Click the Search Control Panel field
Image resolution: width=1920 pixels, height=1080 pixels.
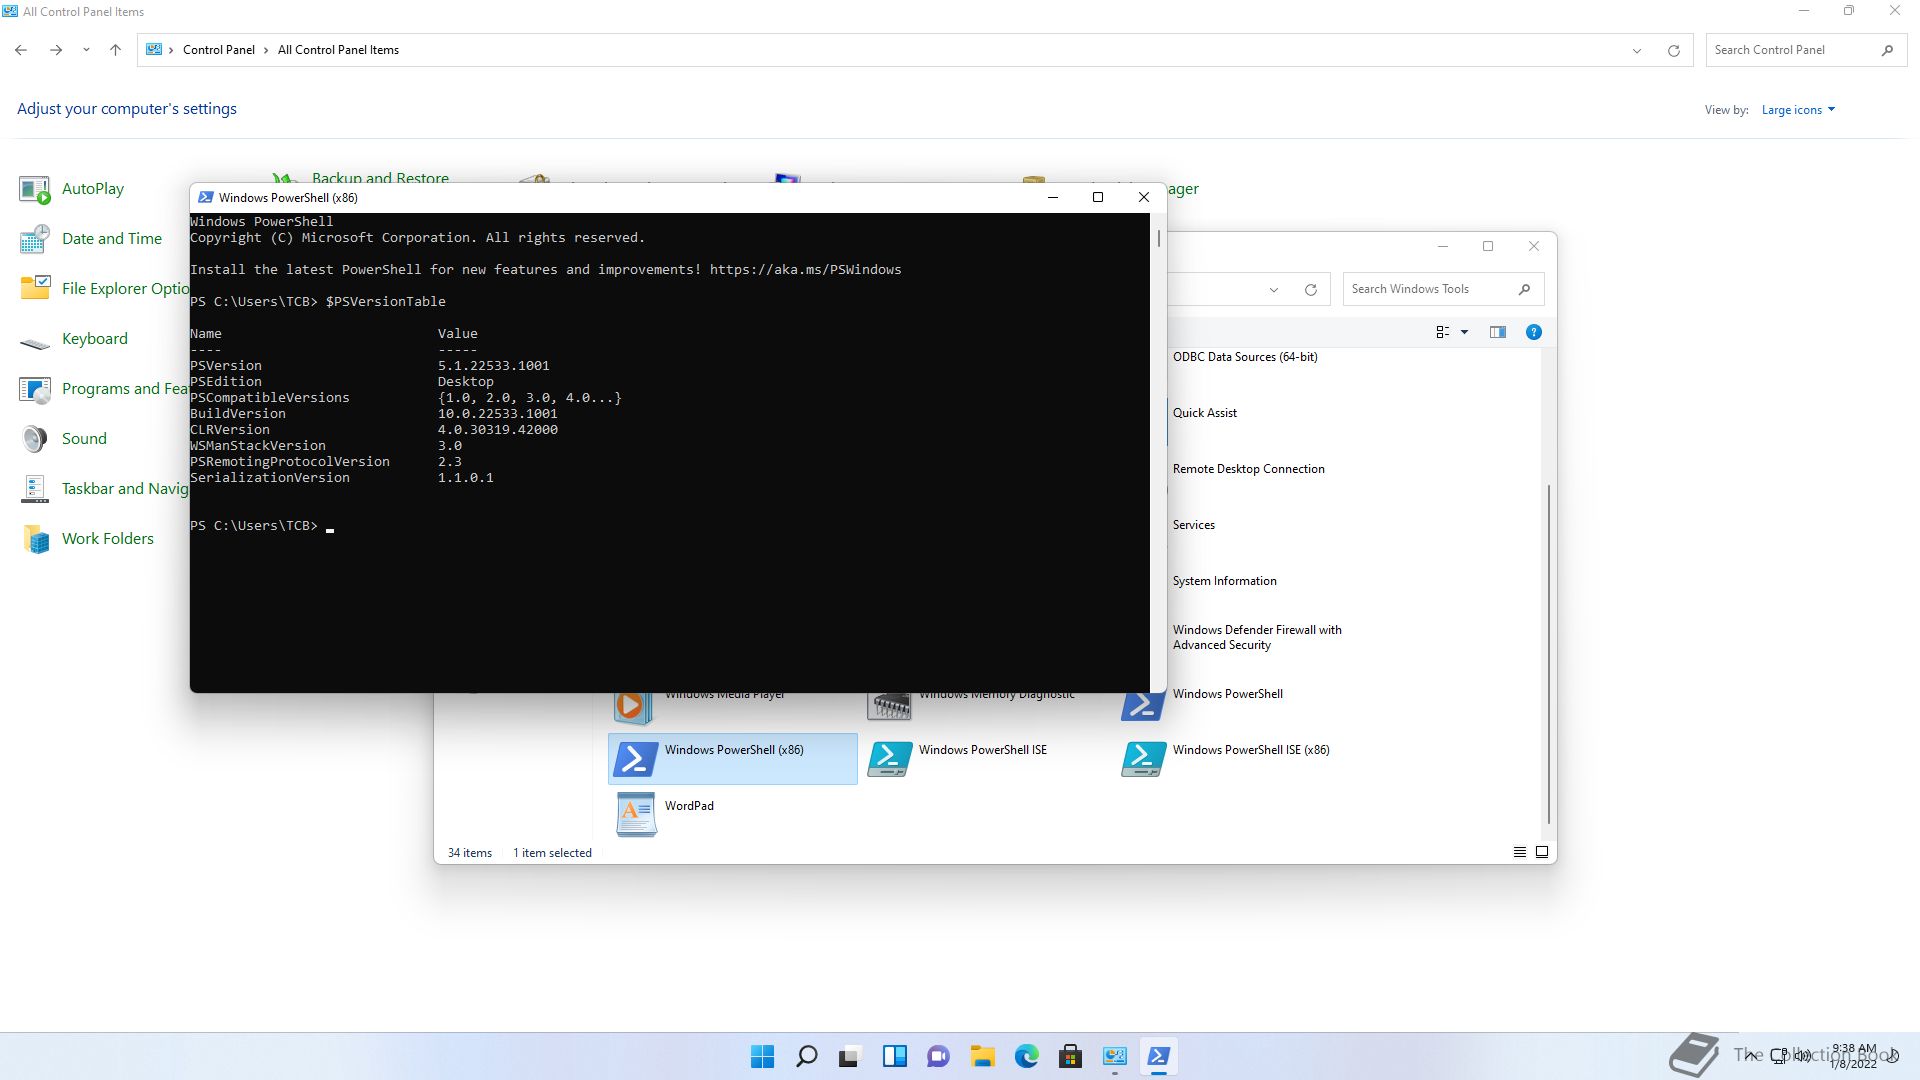(x=1790, y=50)
